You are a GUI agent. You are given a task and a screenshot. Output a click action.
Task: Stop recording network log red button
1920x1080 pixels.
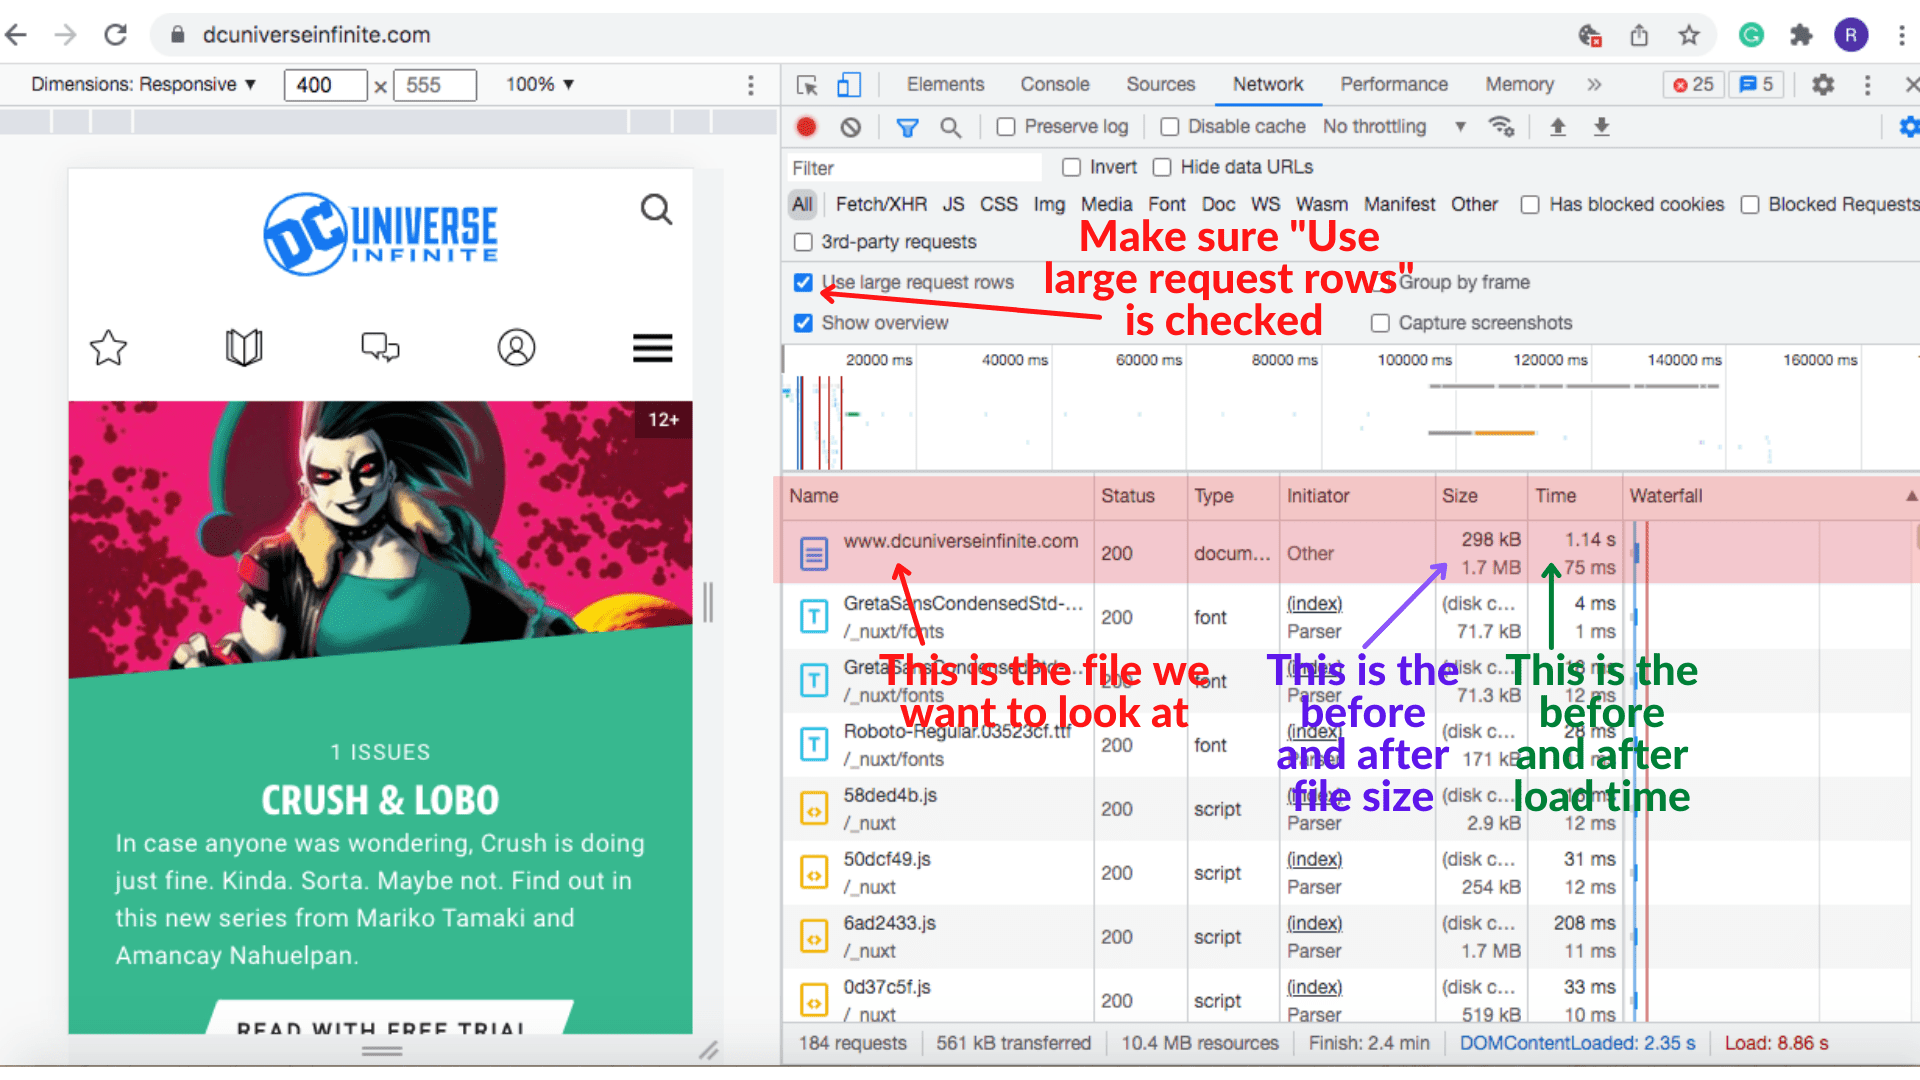[806, 127]
